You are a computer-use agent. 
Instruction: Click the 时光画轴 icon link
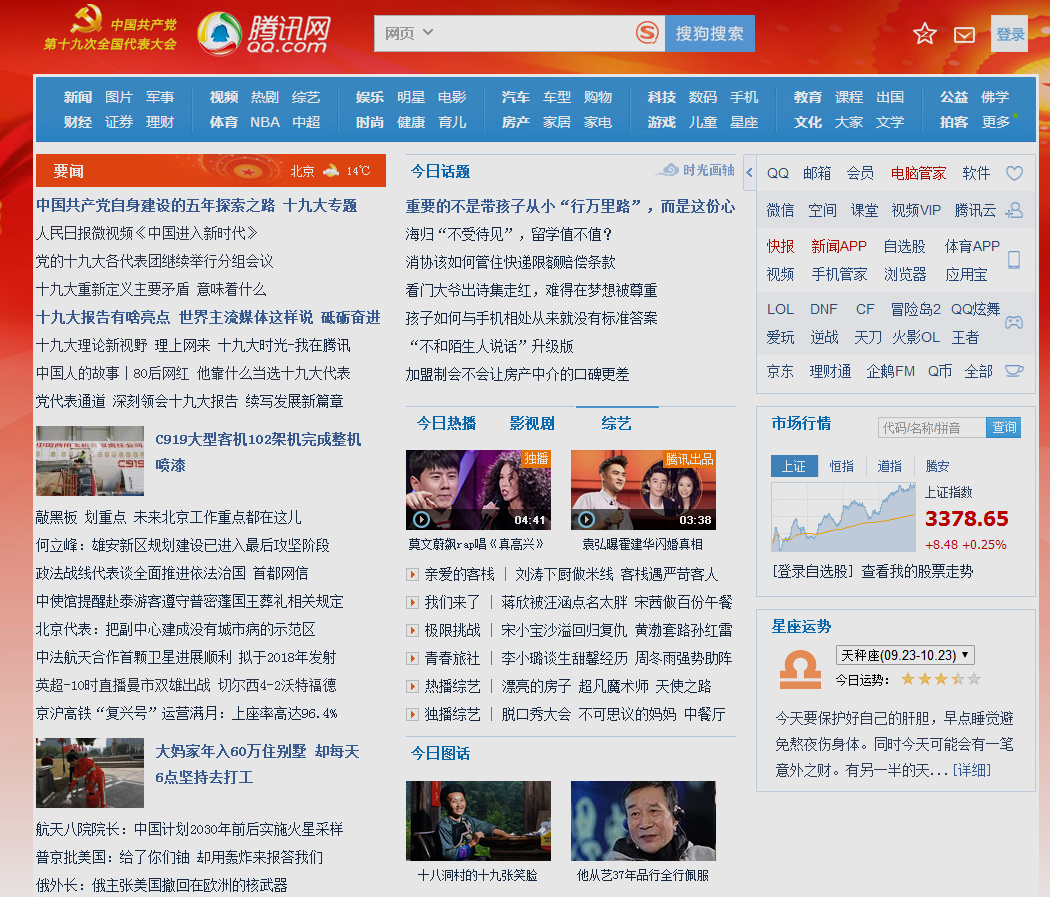697,170
